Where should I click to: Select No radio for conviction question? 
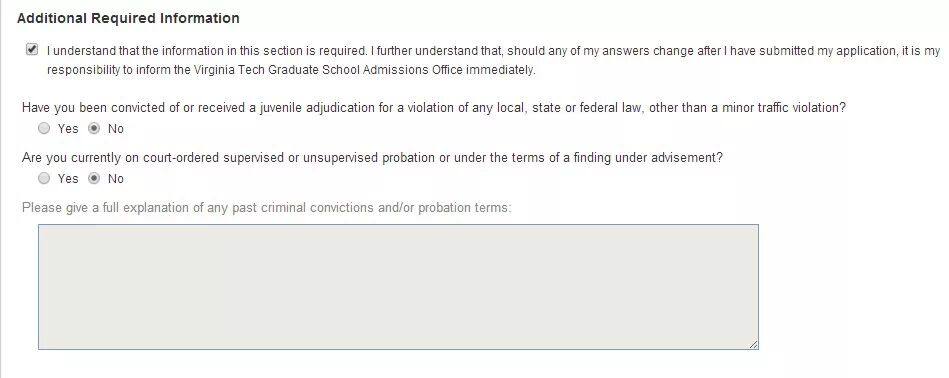(94, 128)
